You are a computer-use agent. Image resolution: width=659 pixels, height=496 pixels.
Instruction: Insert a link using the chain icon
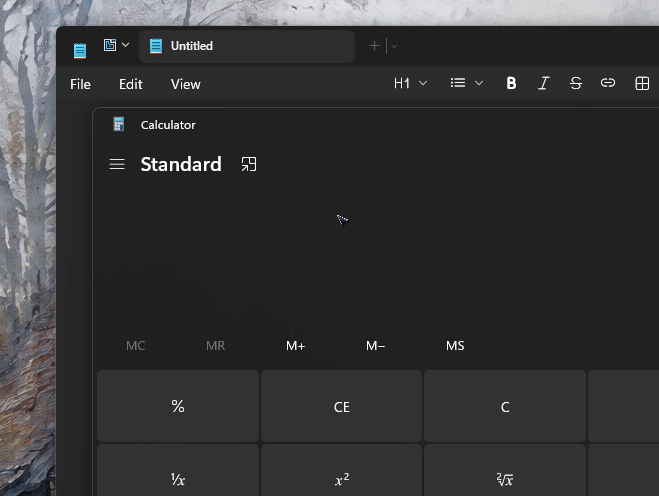(x=608, y=83)
